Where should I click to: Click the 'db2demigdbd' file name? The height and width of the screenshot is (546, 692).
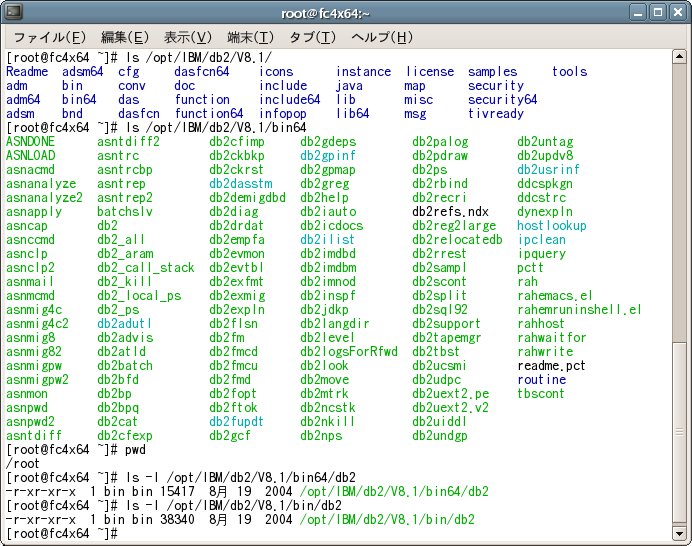(248, 198)
